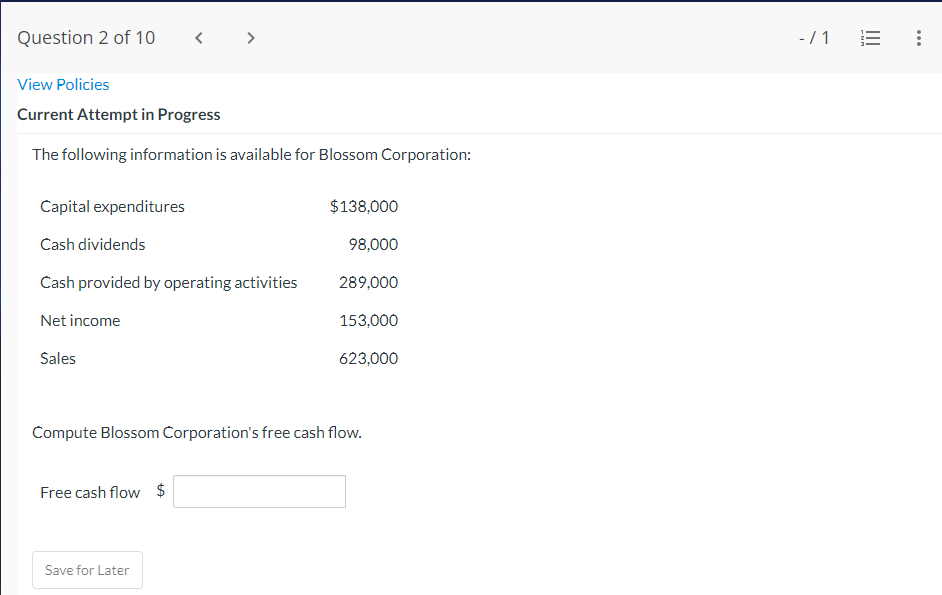
Task: Click the score indicator '- / 1'
Action: click(x=814, y=38)
